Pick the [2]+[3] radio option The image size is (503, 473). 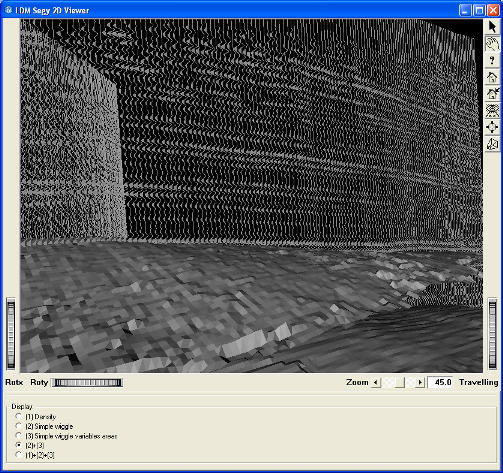pos(19,445)
